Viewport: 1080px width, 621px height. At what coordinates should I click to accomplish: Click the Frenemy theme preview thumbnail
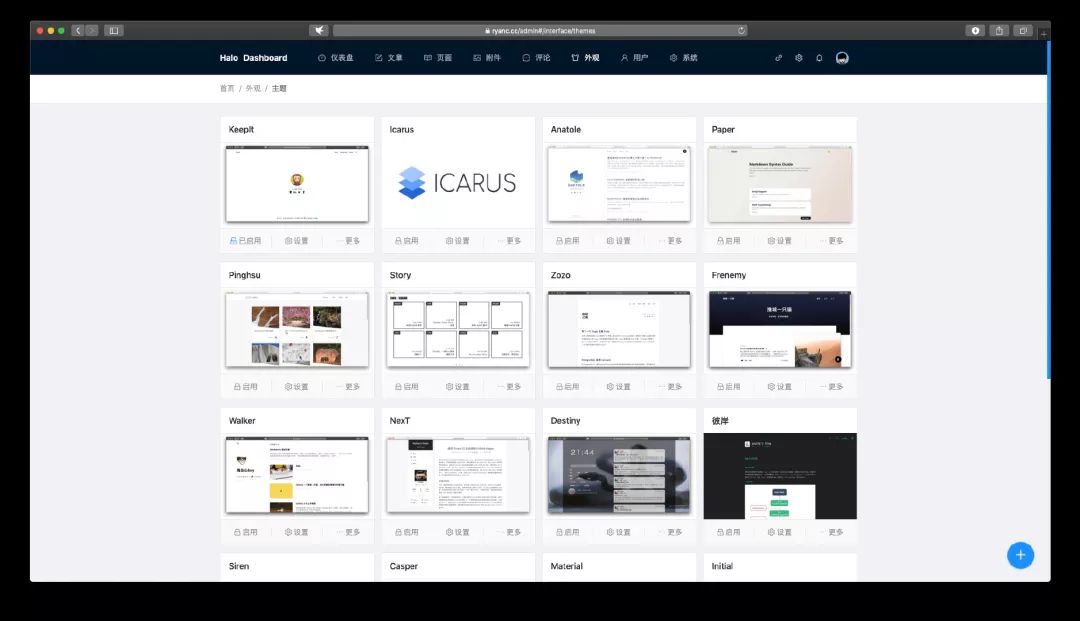click(780, 330)
